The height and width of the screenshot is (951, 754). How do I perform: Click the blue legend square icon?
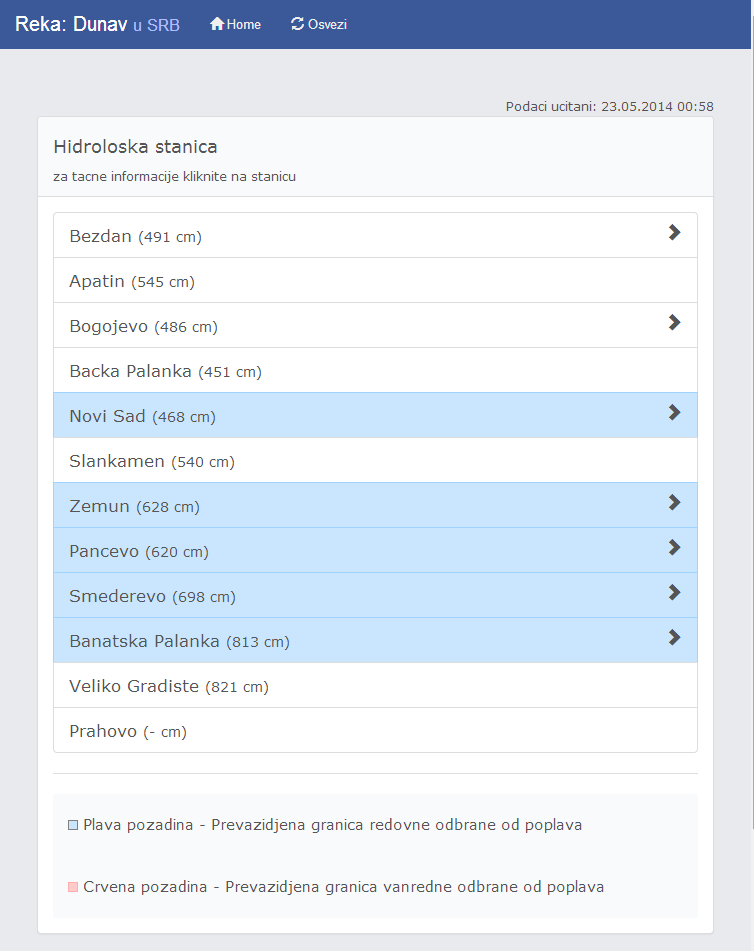(73, 826)
